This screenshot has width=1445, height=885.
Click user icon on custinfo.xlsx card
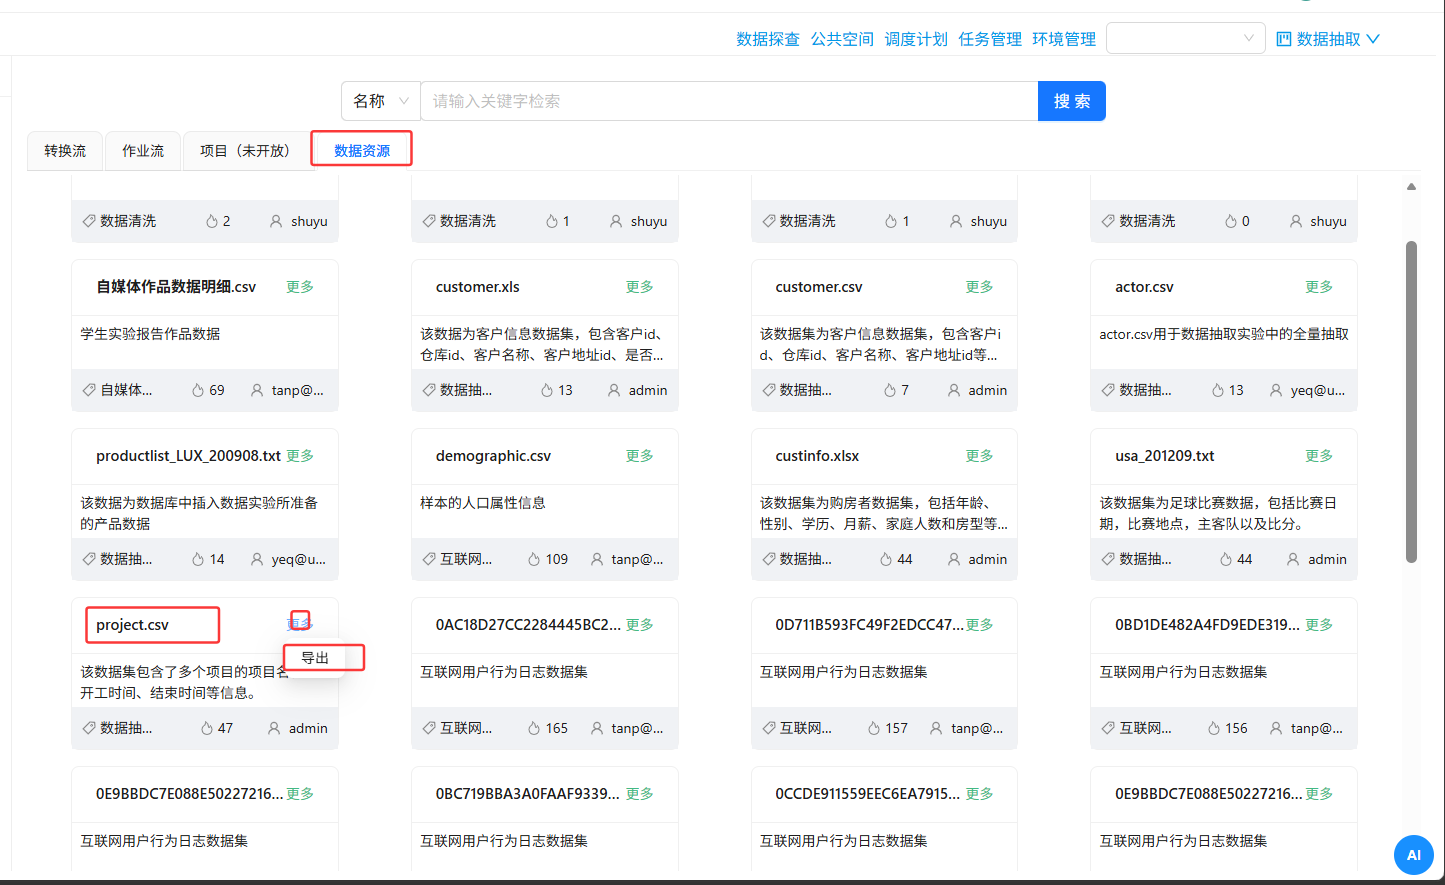point(954,559)
